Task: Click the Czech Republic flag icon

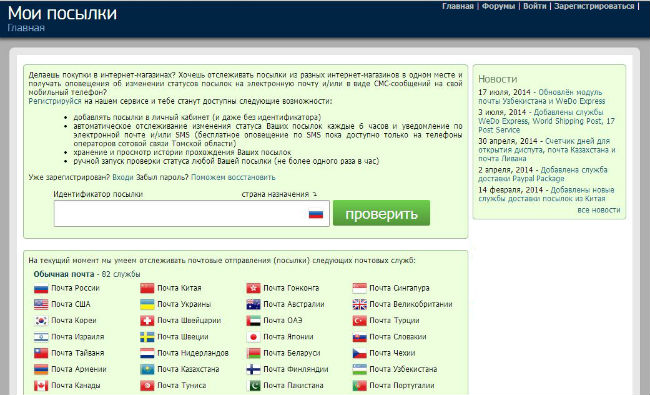Action: [359, 353]
